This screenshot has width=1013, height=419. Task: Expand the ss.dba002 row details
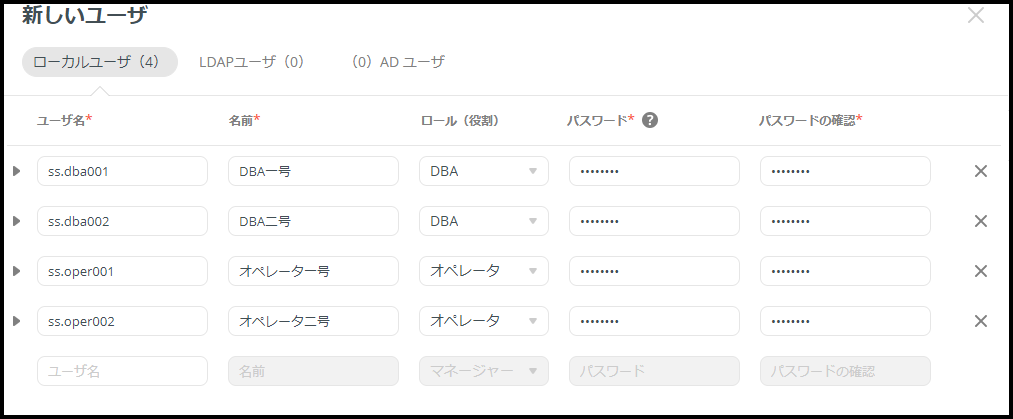coord(17,221)
